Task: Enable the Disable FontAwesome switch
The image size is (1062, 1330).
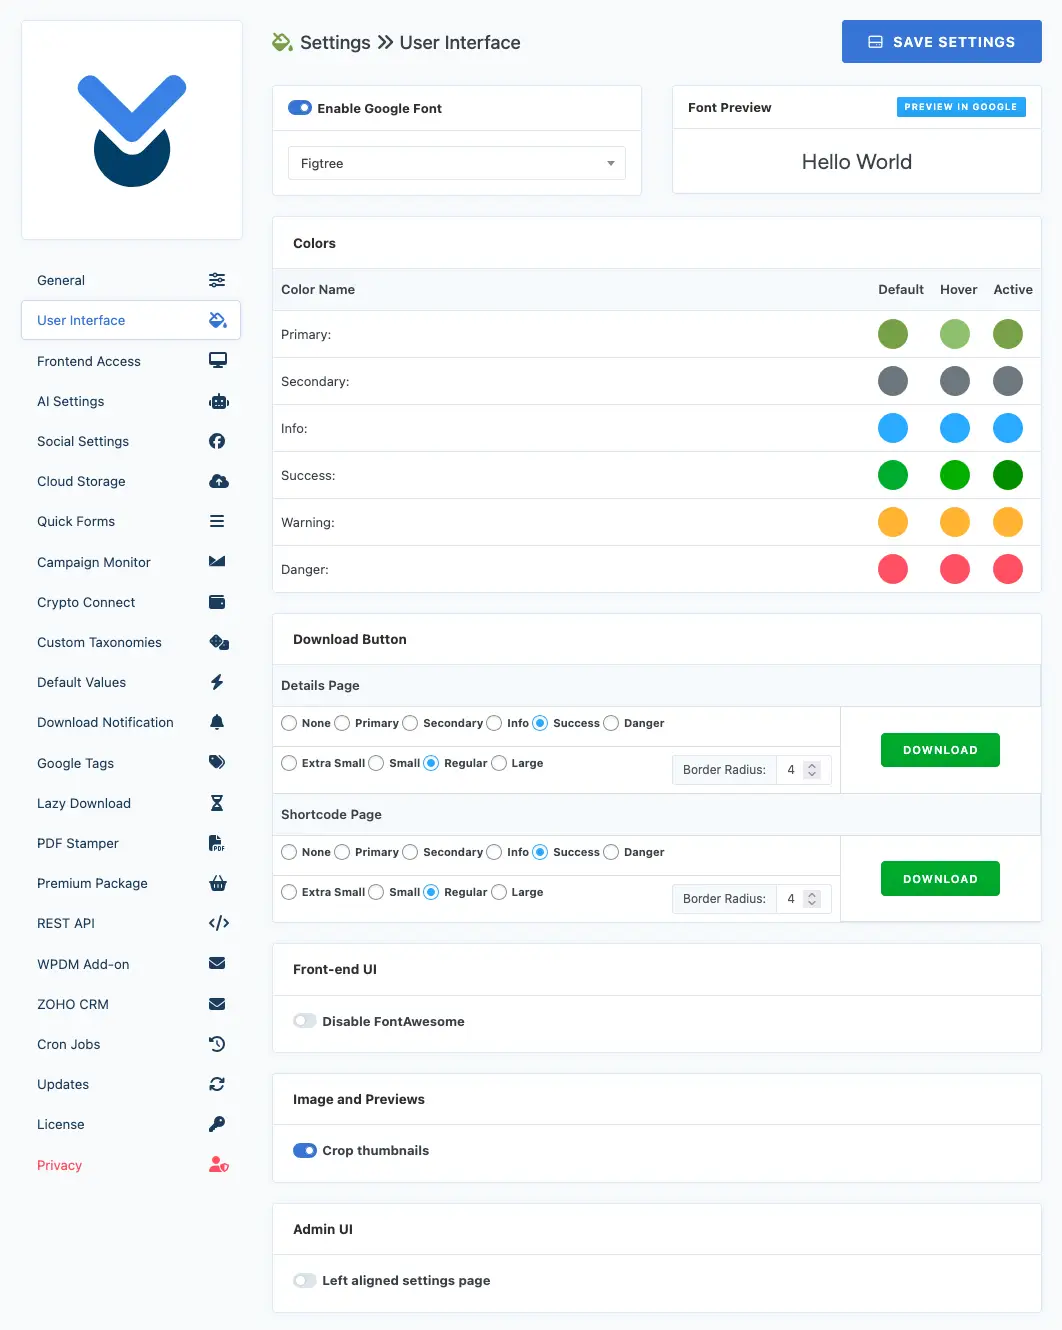Action: pyautogui.click(x=304, y=1021)
